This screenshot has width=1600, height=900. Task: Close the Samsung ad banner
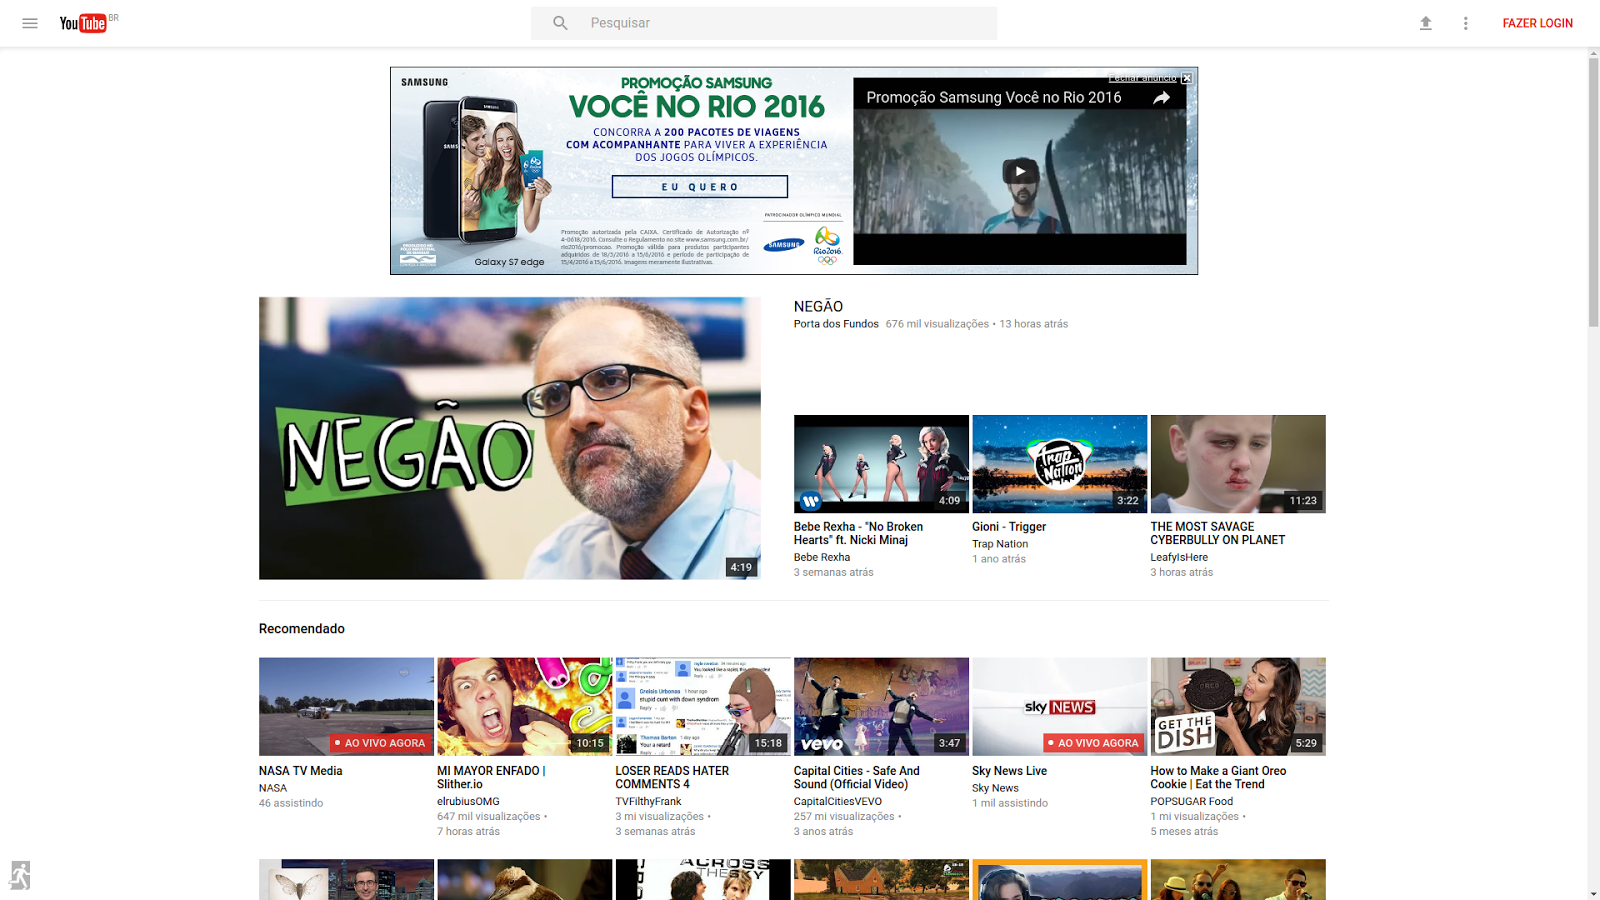coord(1187,78)
